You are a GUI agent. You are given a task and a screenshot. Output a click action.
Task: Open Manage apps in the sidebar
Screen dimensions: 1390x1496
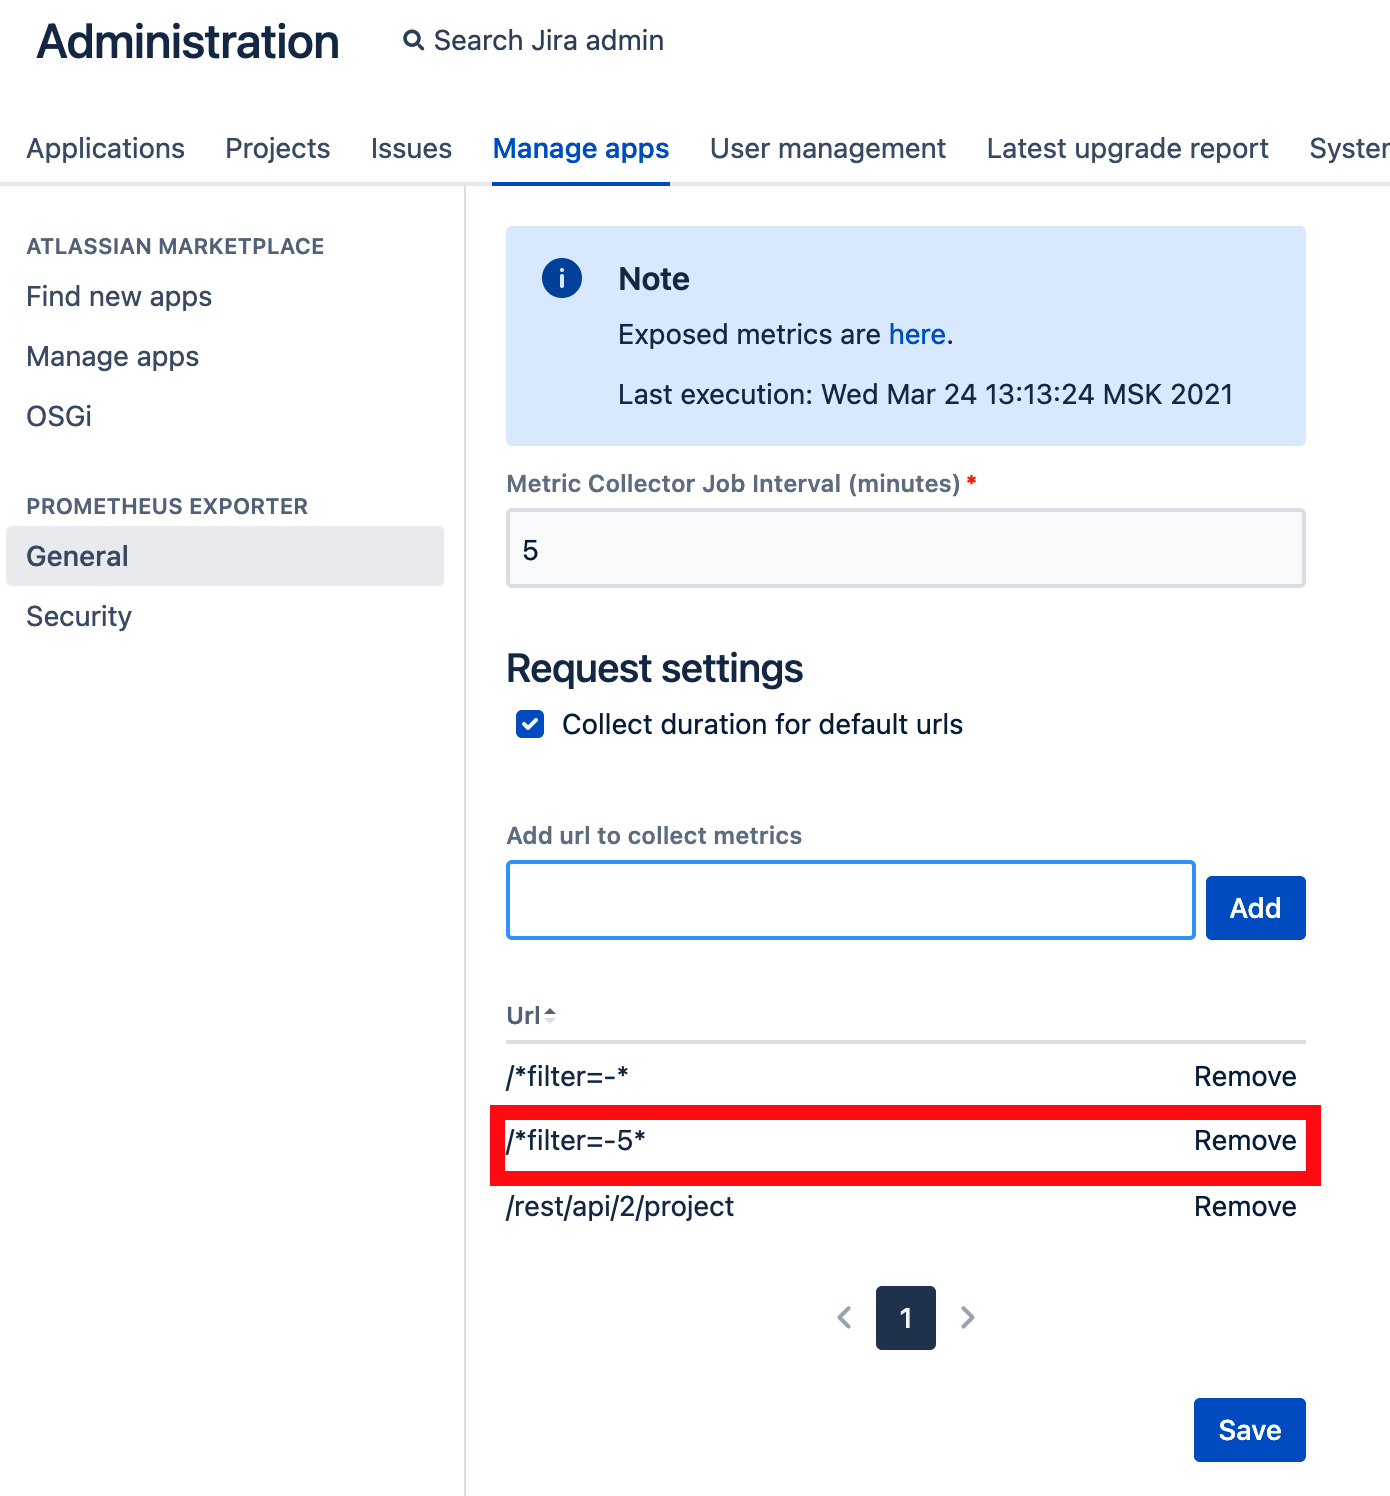pyautogui.click(x=112, y=356)
